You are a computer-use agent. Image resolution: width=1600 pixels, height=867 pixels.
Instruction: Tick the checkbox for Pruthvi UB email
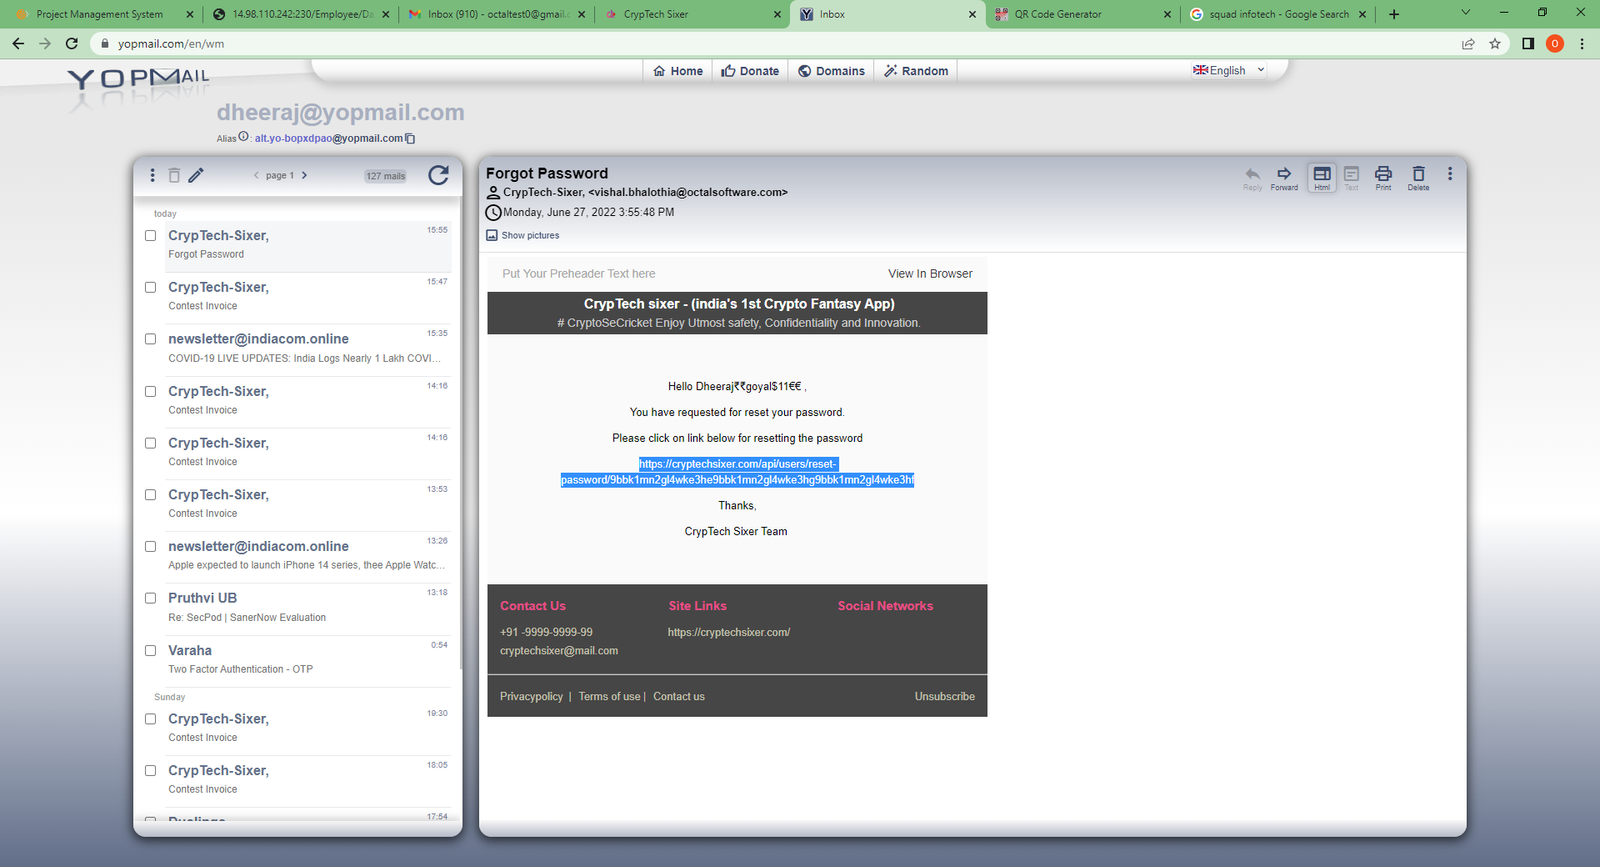coord(150,598)
